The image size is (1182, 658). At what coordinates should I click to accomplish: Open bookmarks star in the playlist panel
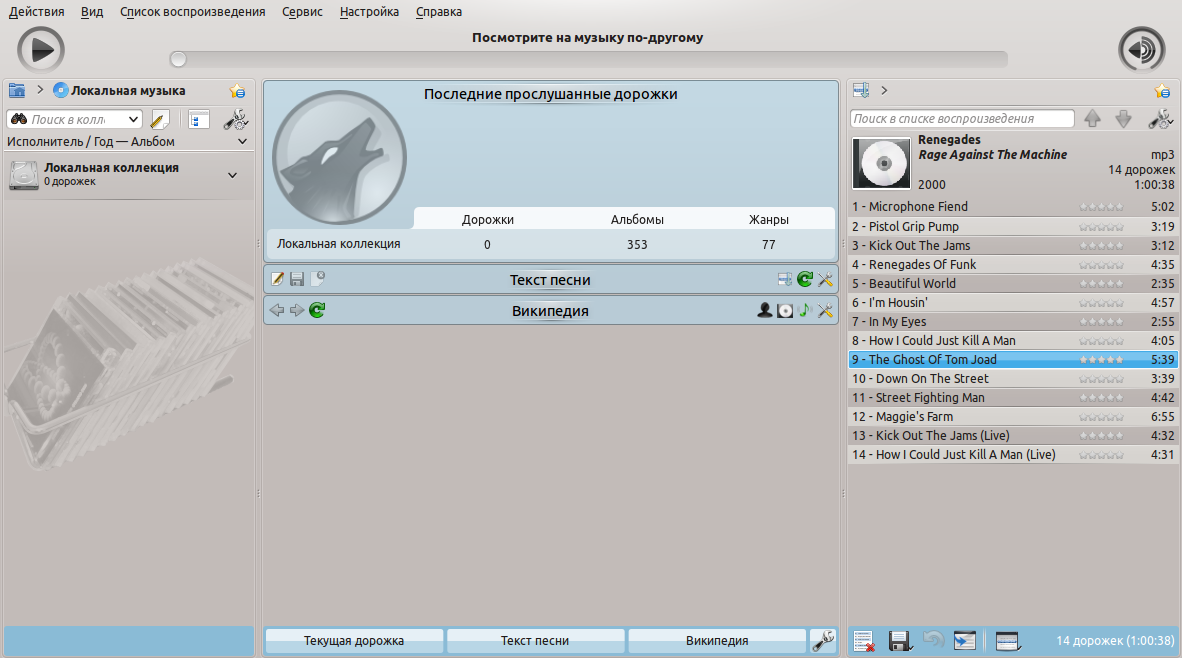(1162, 91)
